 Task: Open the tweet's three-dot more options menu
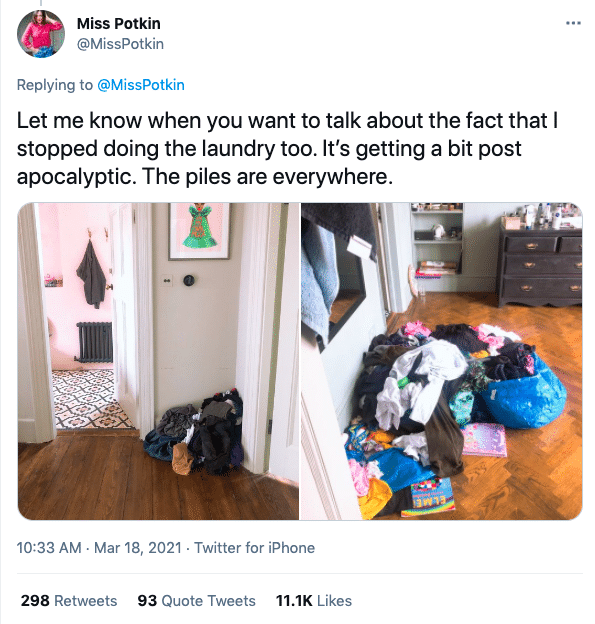[573, 23]
